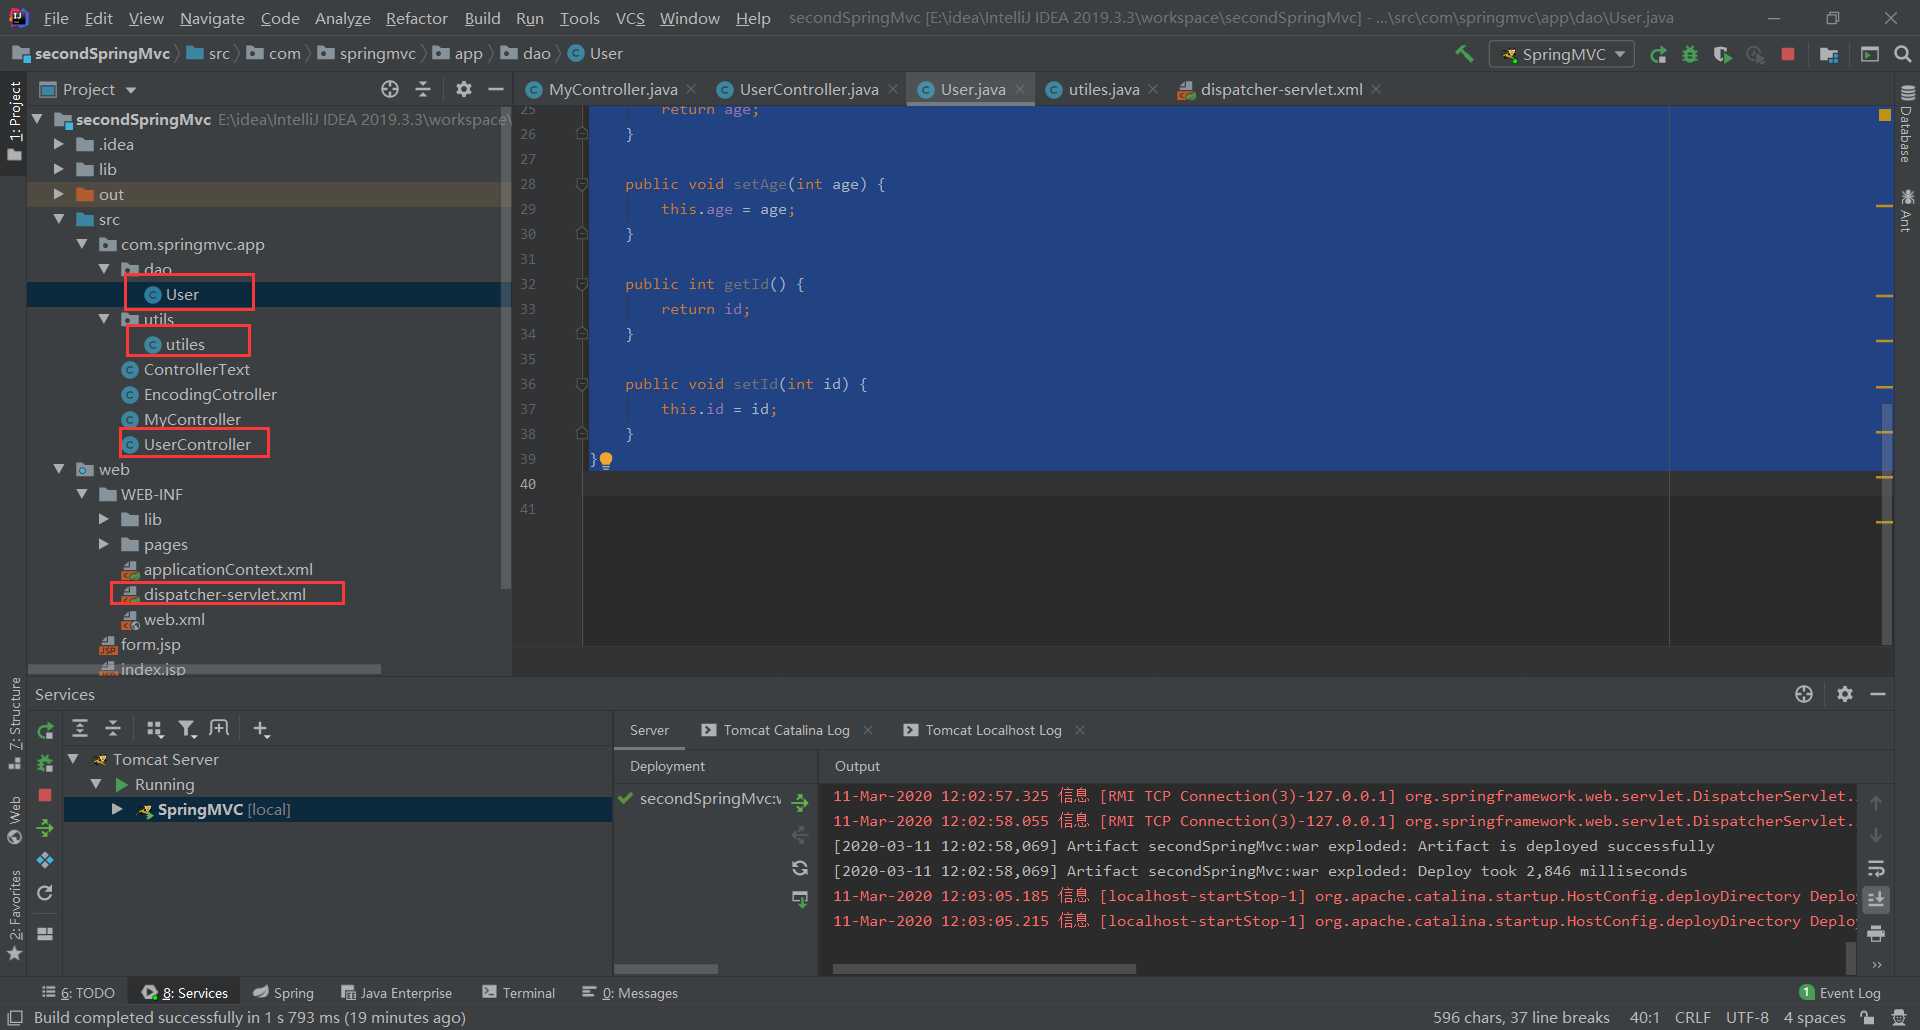Viewport: 1920px width, 1030px height.
Task: Collapse the Running node in Services
Action: [x=96, y=784]
